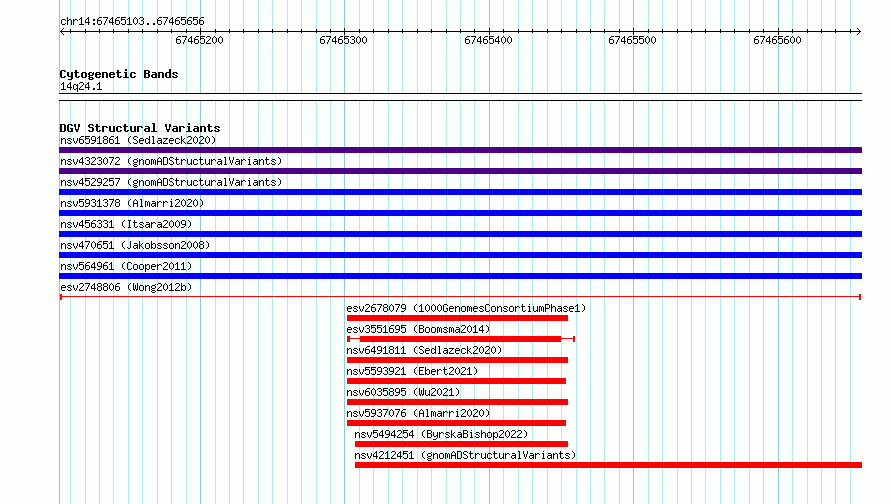The width and height of the screenshot is (890, 504).
Task: Click the red bar for nsv5937076
Action: pyautogui.click(x=456, y=423)
